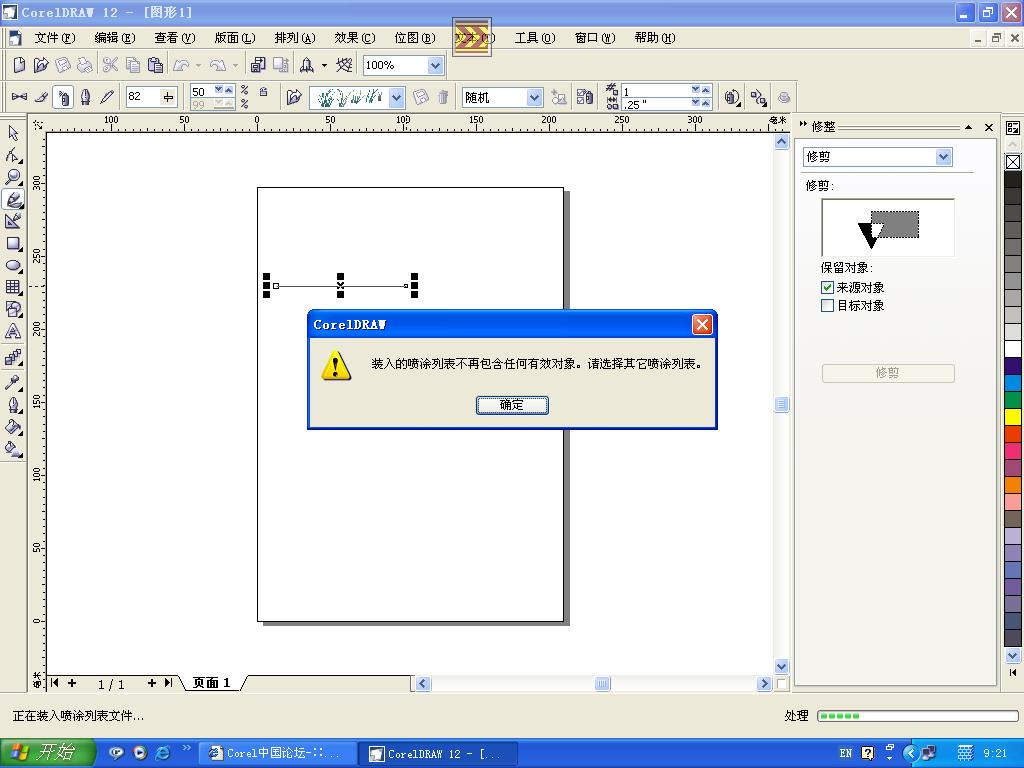This screenshot has height=768, width=1024.
Task: Click the Open file icon
Action: (41, 65)
